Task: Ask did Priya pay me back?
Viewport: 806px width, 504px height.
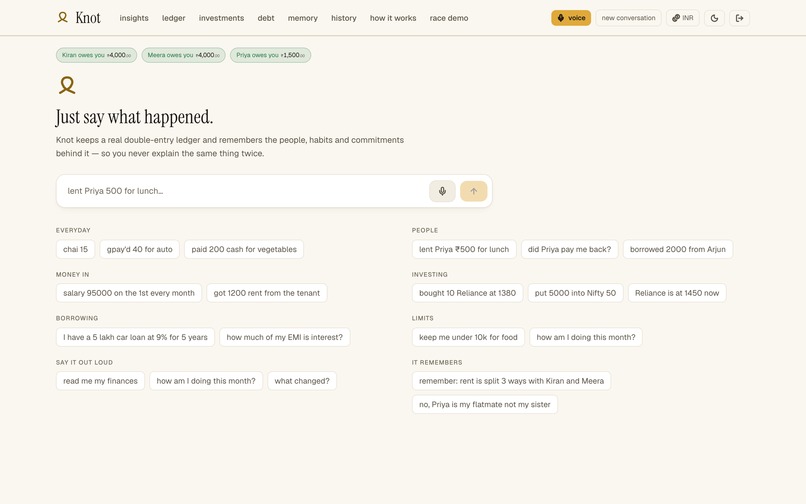Action: (570, 249)
